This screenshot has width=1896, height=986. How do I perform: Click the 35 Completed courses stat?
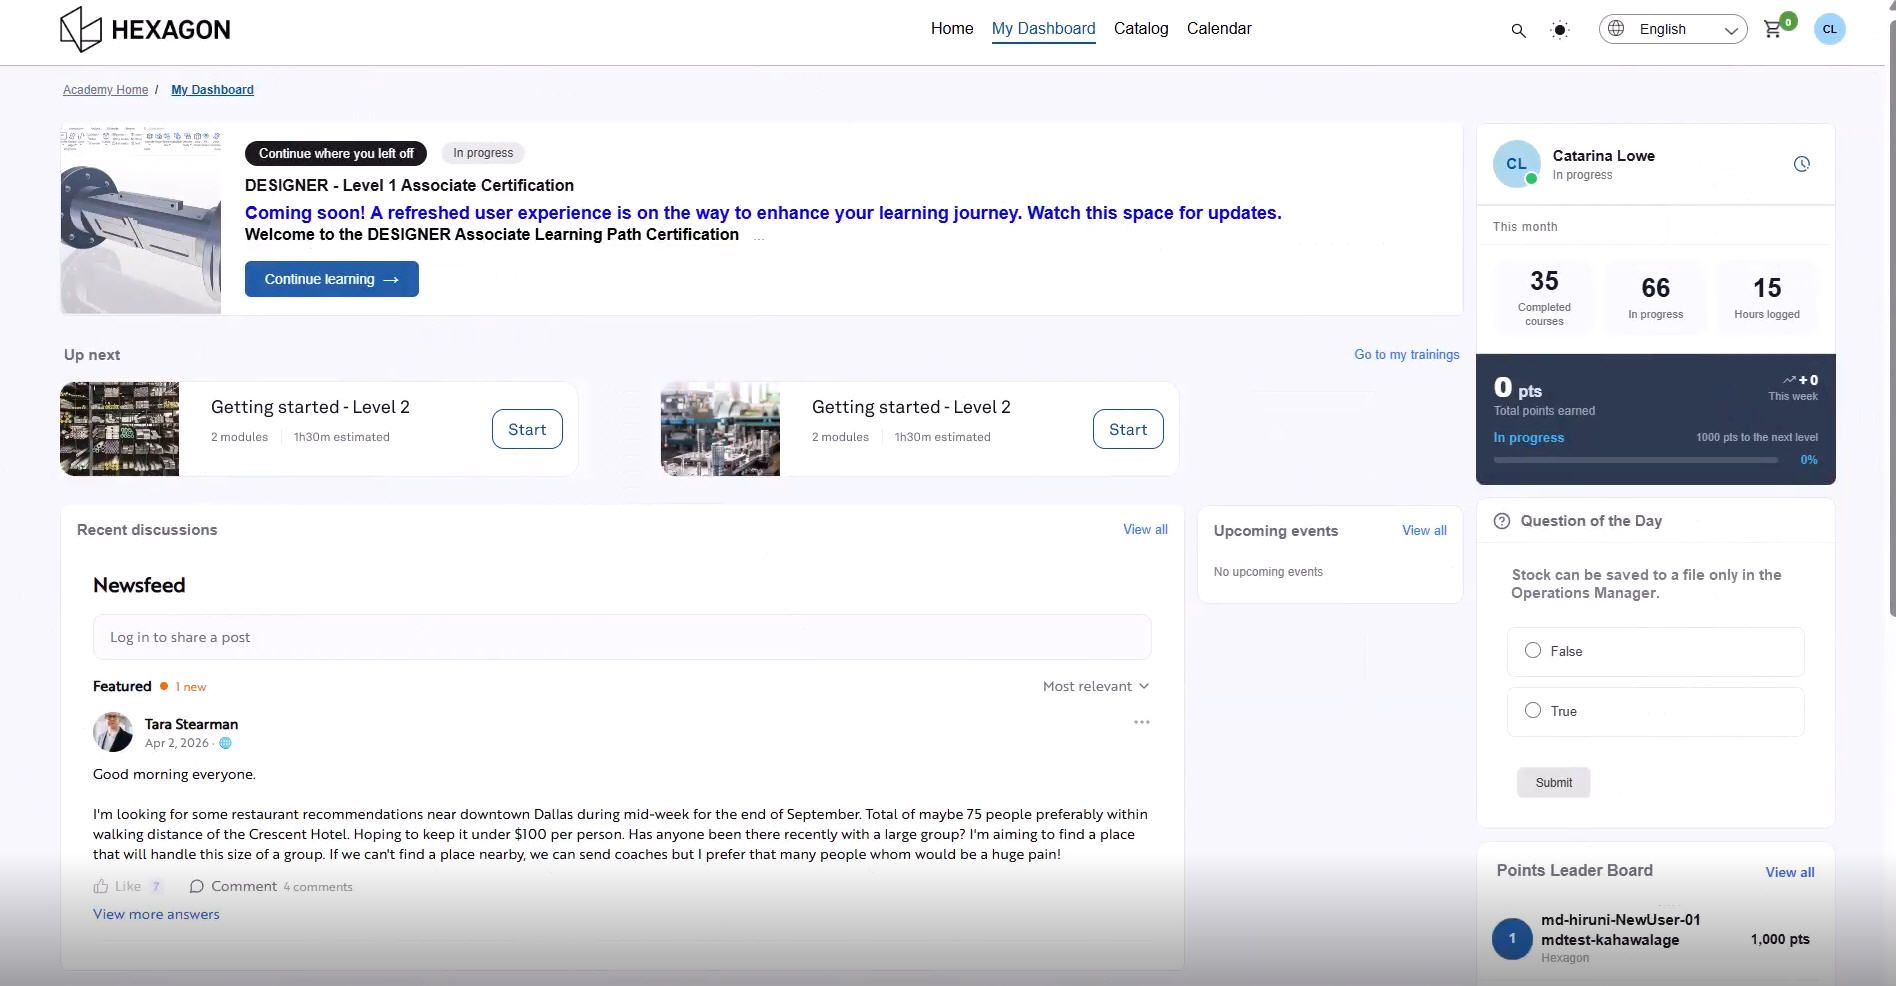point(1544,297)
